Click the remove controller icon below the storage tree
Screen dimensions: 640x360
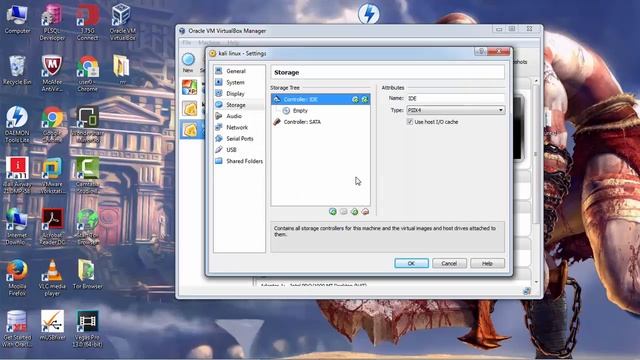point(344,211)
